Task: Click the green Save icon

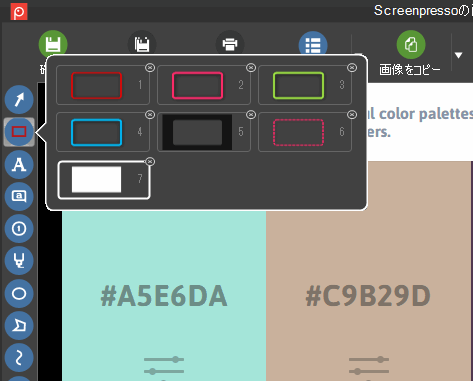Action: click(x=53, y=44)
